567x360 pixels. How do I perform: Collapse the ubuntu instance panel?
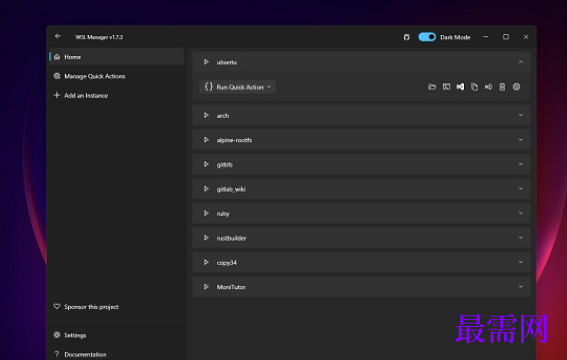click(x=521, y=62)
